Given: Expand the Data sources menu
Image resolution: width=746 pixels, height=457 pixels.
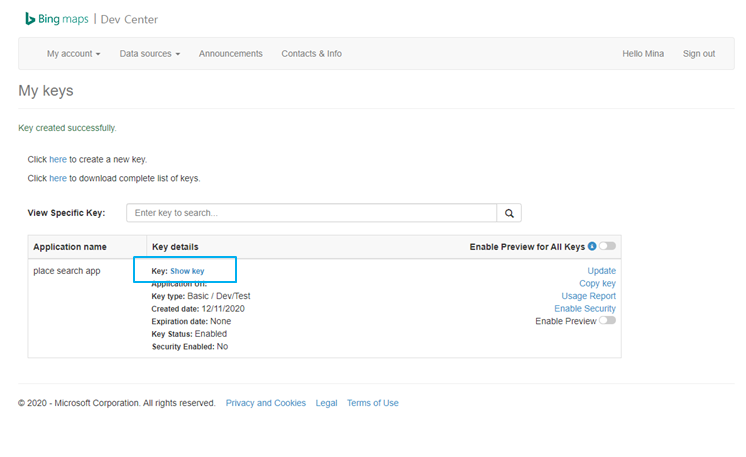Looking at the screenshot, I should pyautogui.click(x=149, y=54).
